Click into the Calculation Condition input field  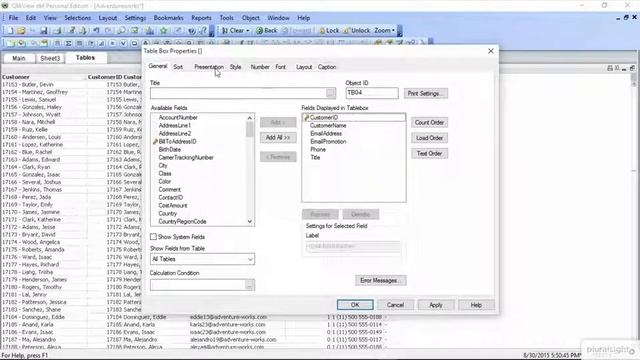tap(198, 285)
